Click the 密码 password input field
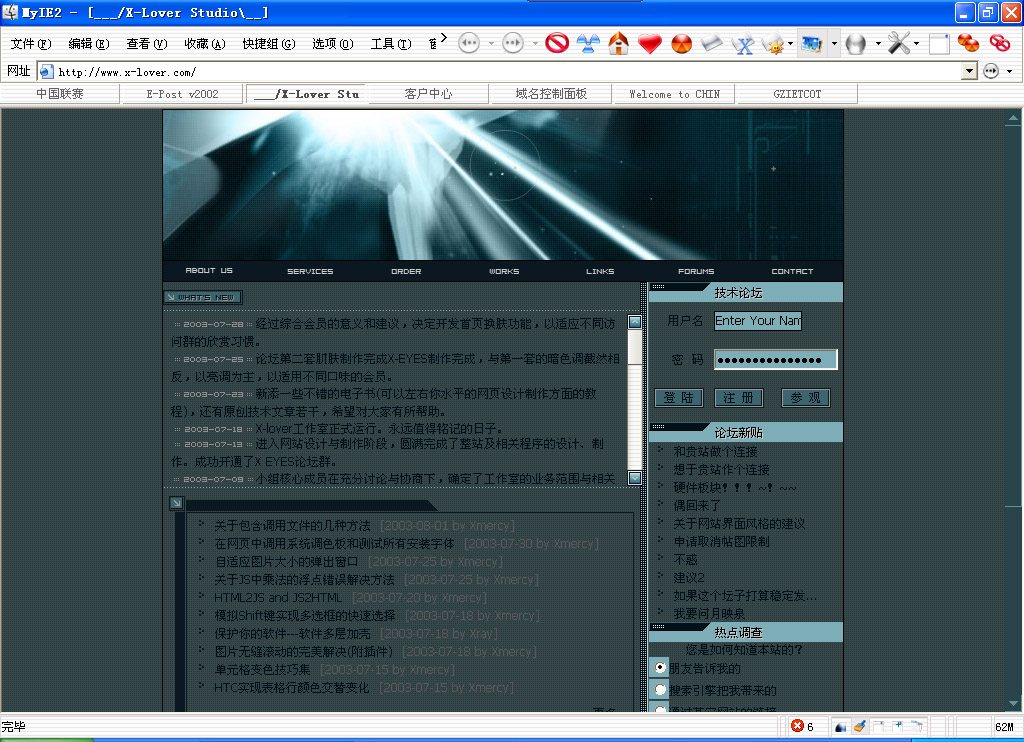Screen dimensions: 1024x742 point(775,360)
